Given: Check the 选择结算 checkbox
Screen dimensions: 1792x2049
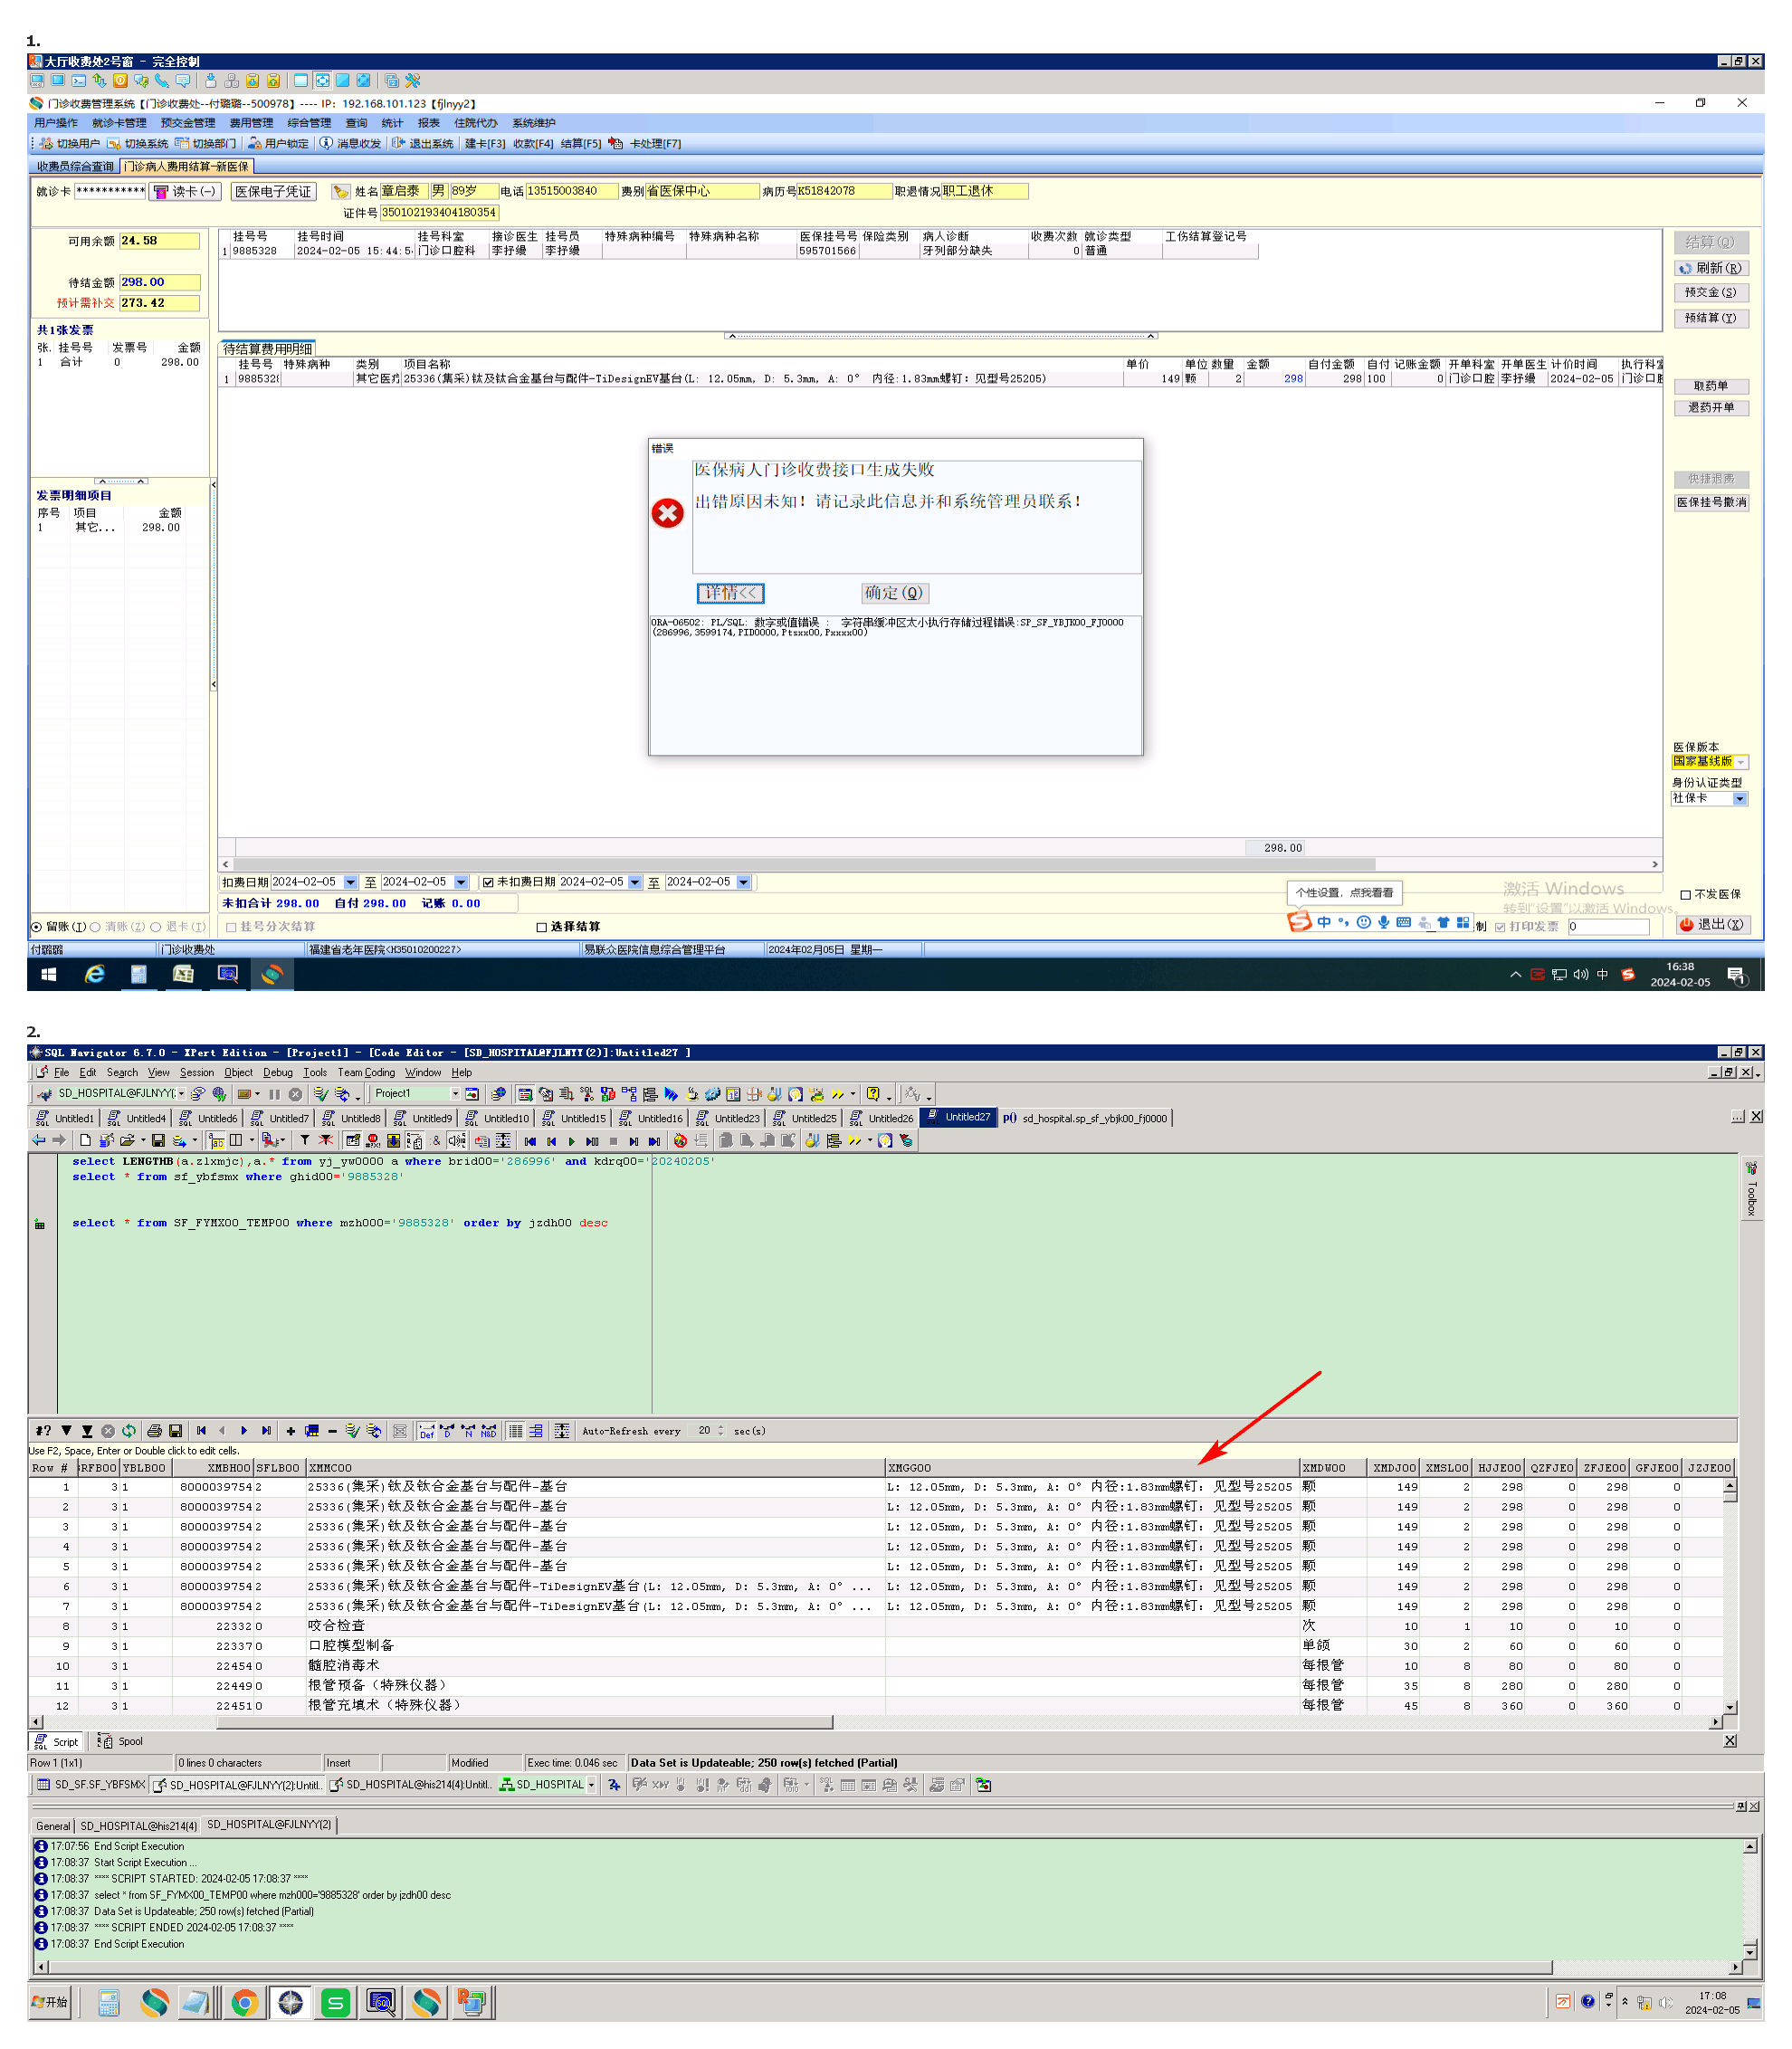Looking at the screenshot, I should coord(542,927).
